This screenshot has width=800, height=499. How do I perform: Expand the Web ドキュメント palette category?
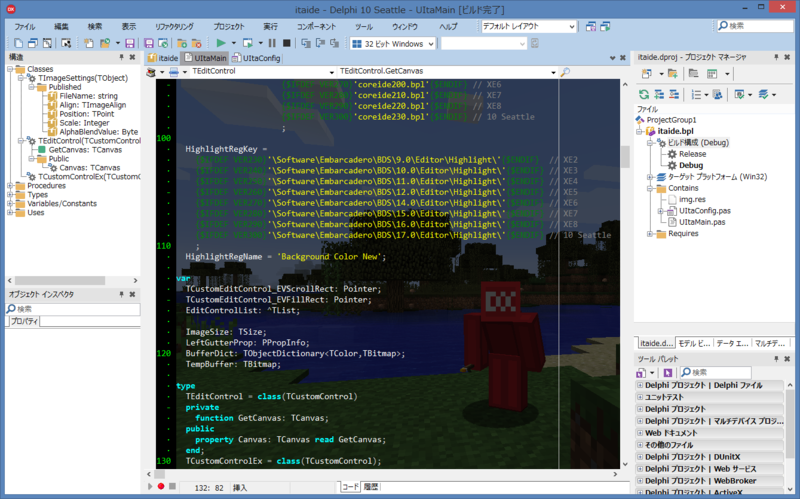(640, 433)
